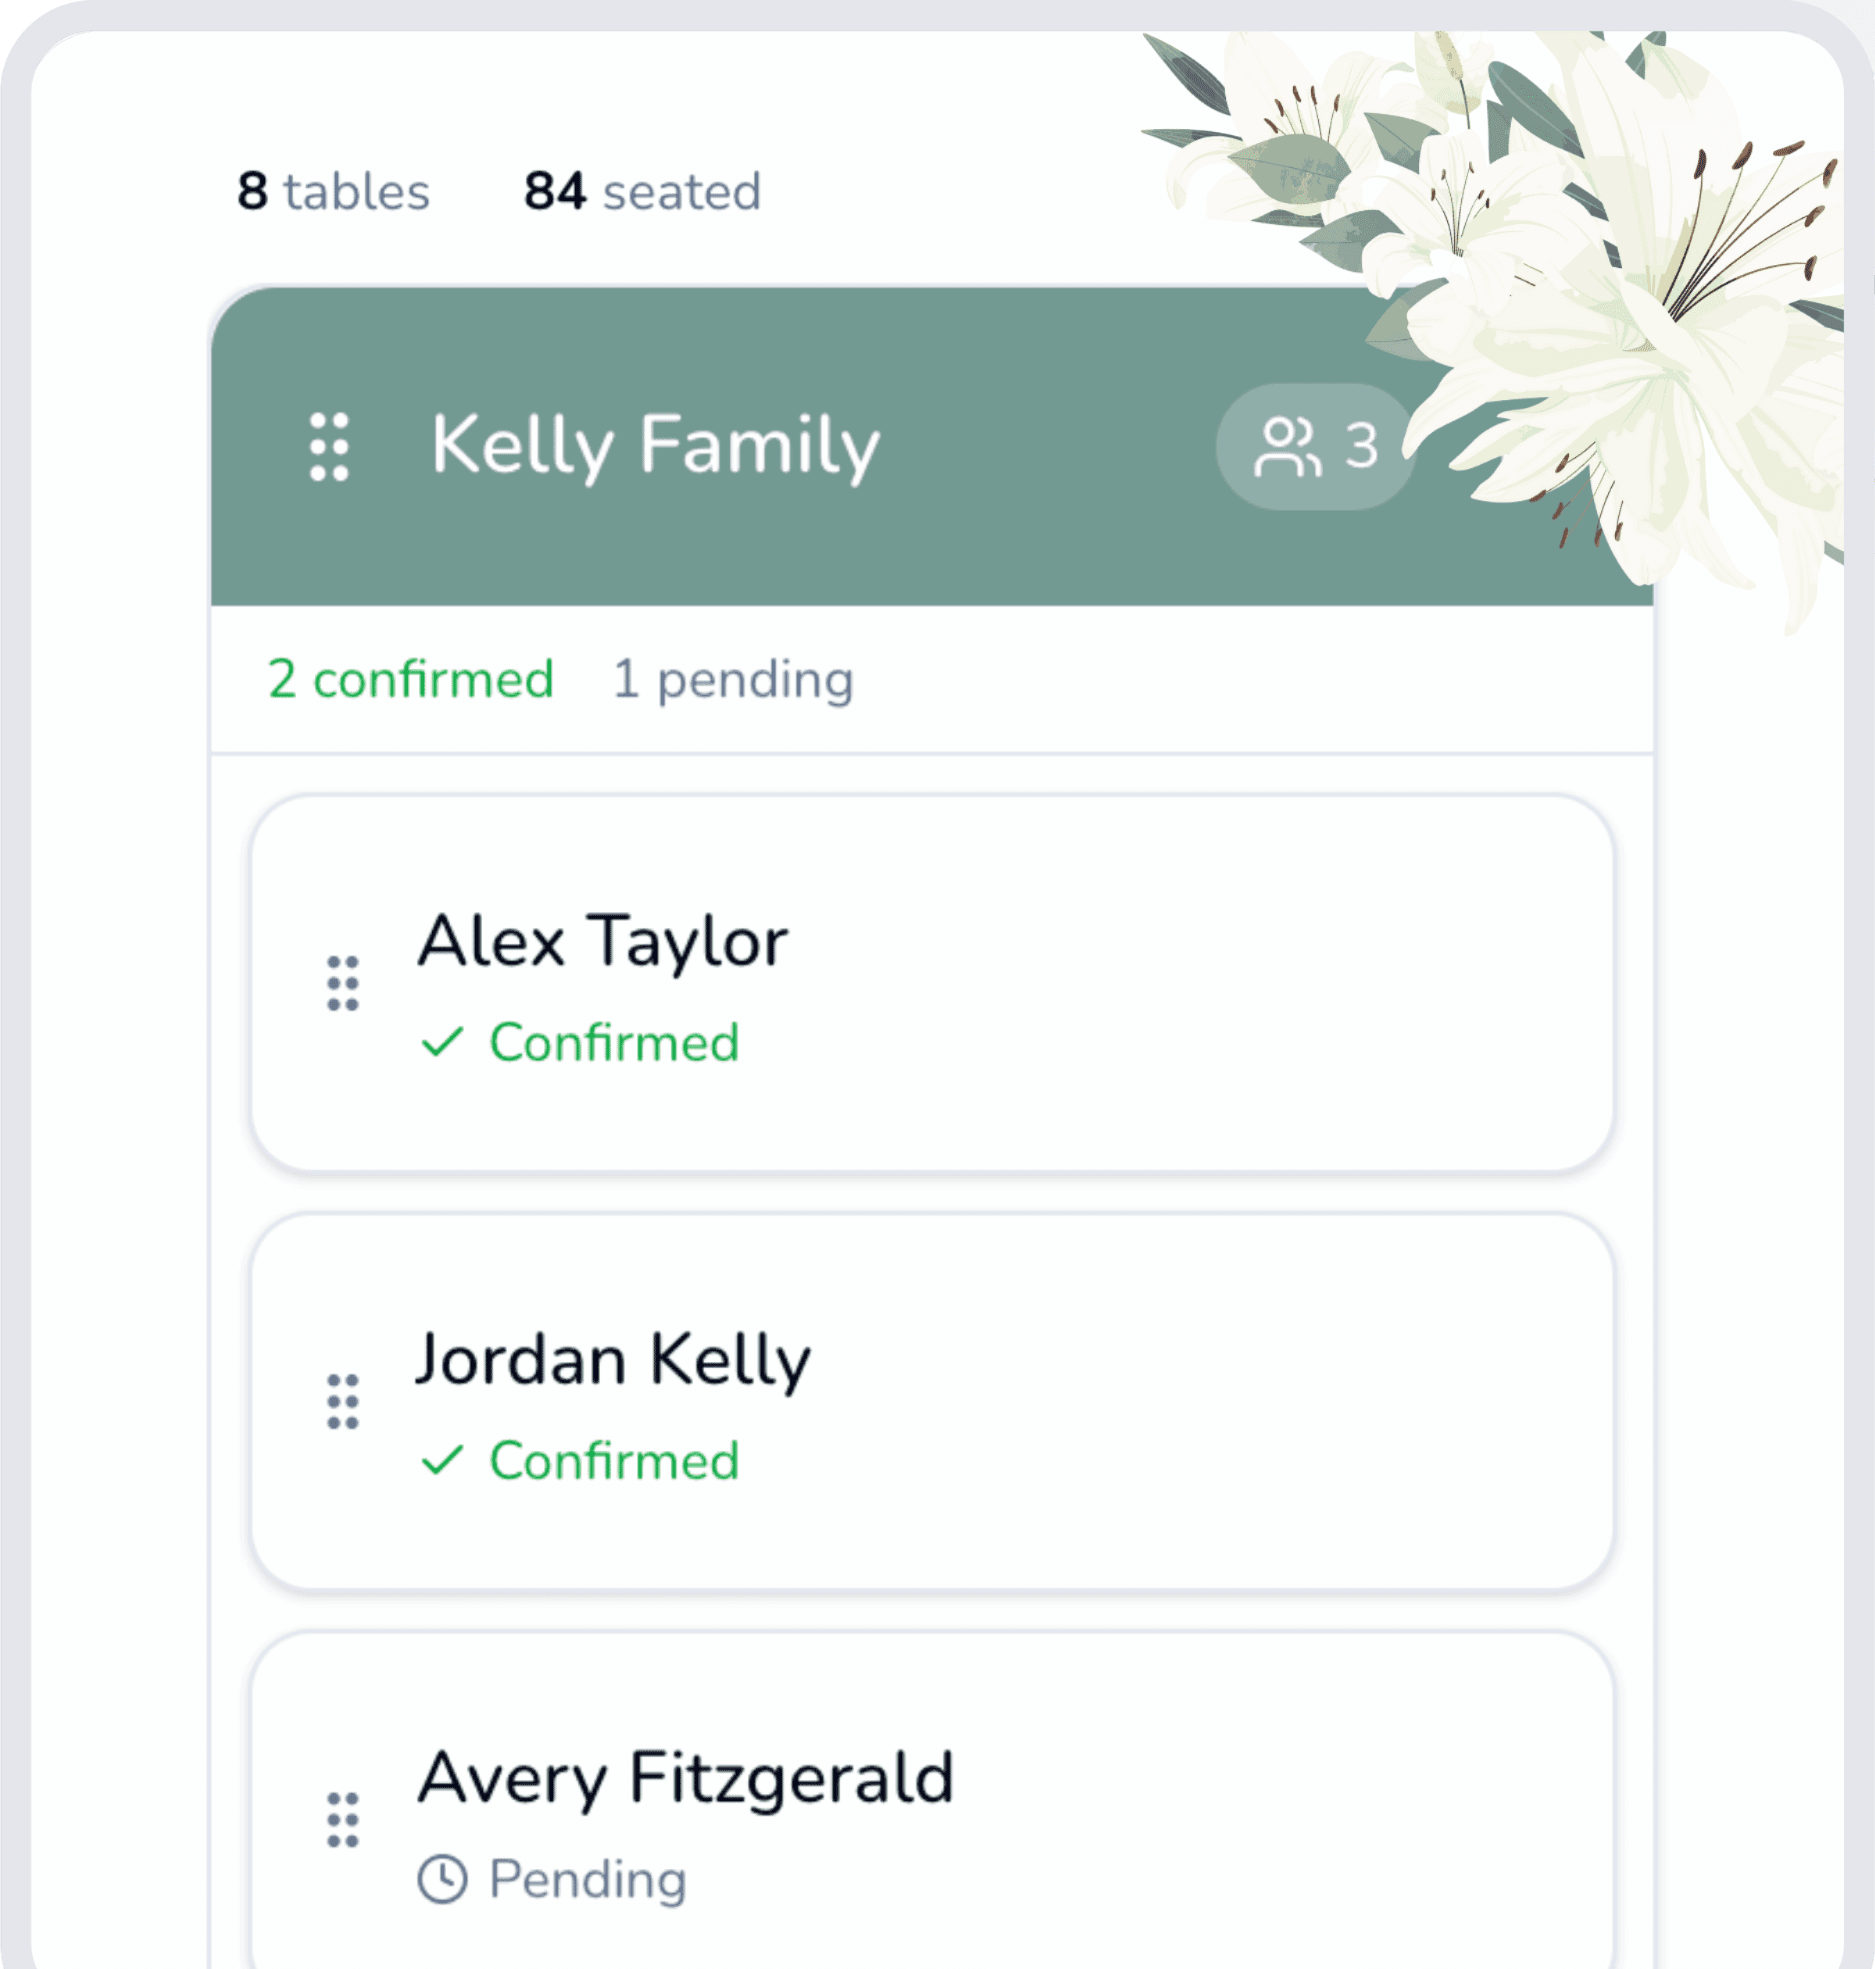Open the 8 tables summary
Image resolution: width=1875 pixels, height=1969 pixels.
click(x=332, y=190)
